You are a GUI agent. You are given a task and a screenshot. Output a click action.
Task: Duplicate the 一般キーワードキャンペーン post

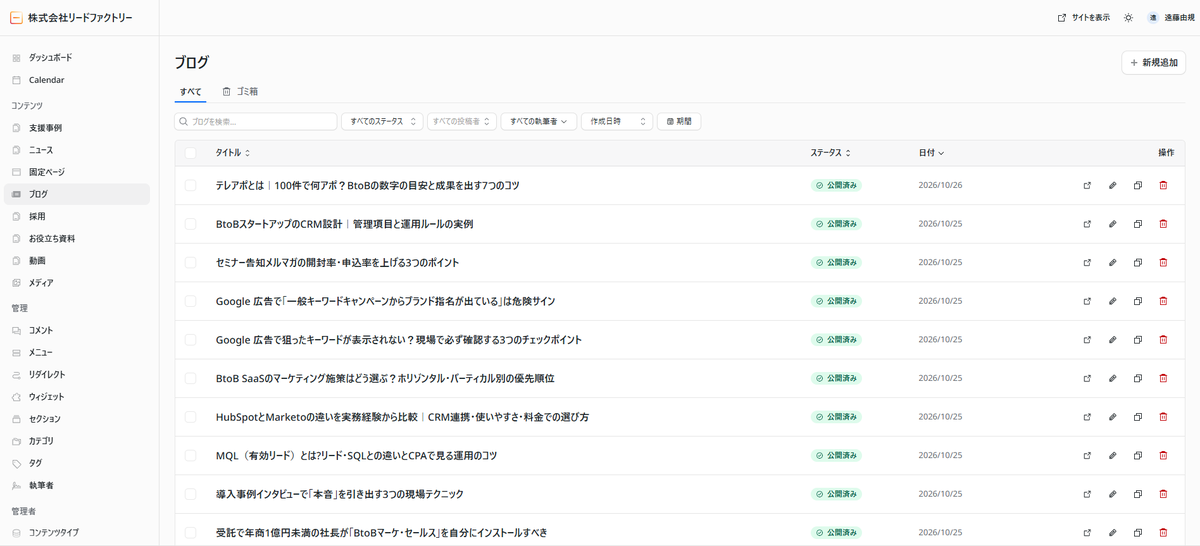click(x=1138, y=301)
